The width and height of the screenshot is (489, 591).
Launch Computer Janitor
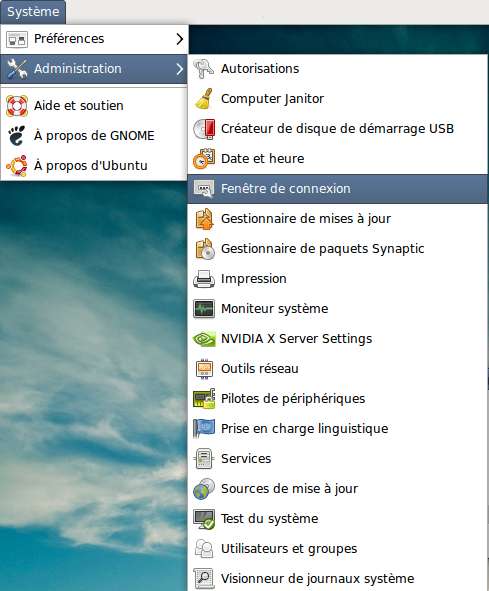pyautogui.click(x=337, y=99)
